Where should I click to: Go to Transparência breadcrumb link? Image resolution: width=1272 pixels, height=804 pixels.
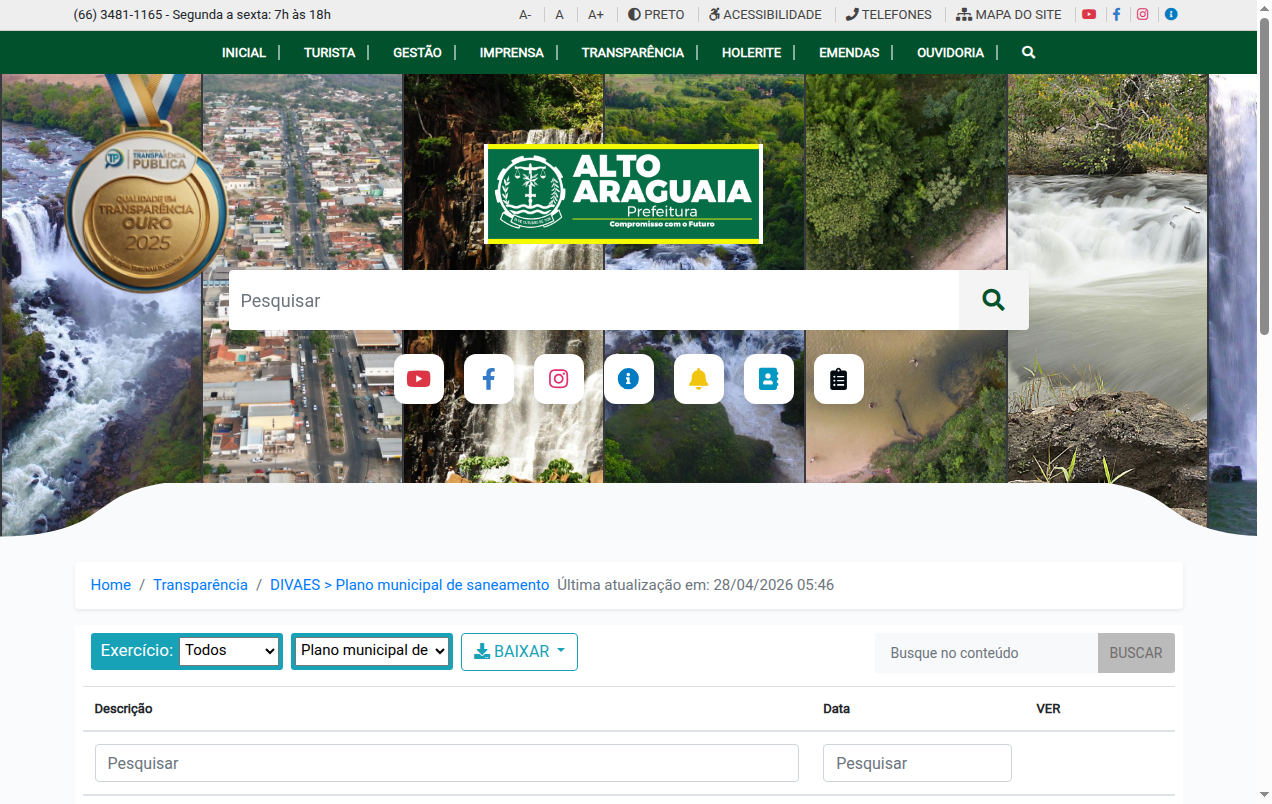200,585
